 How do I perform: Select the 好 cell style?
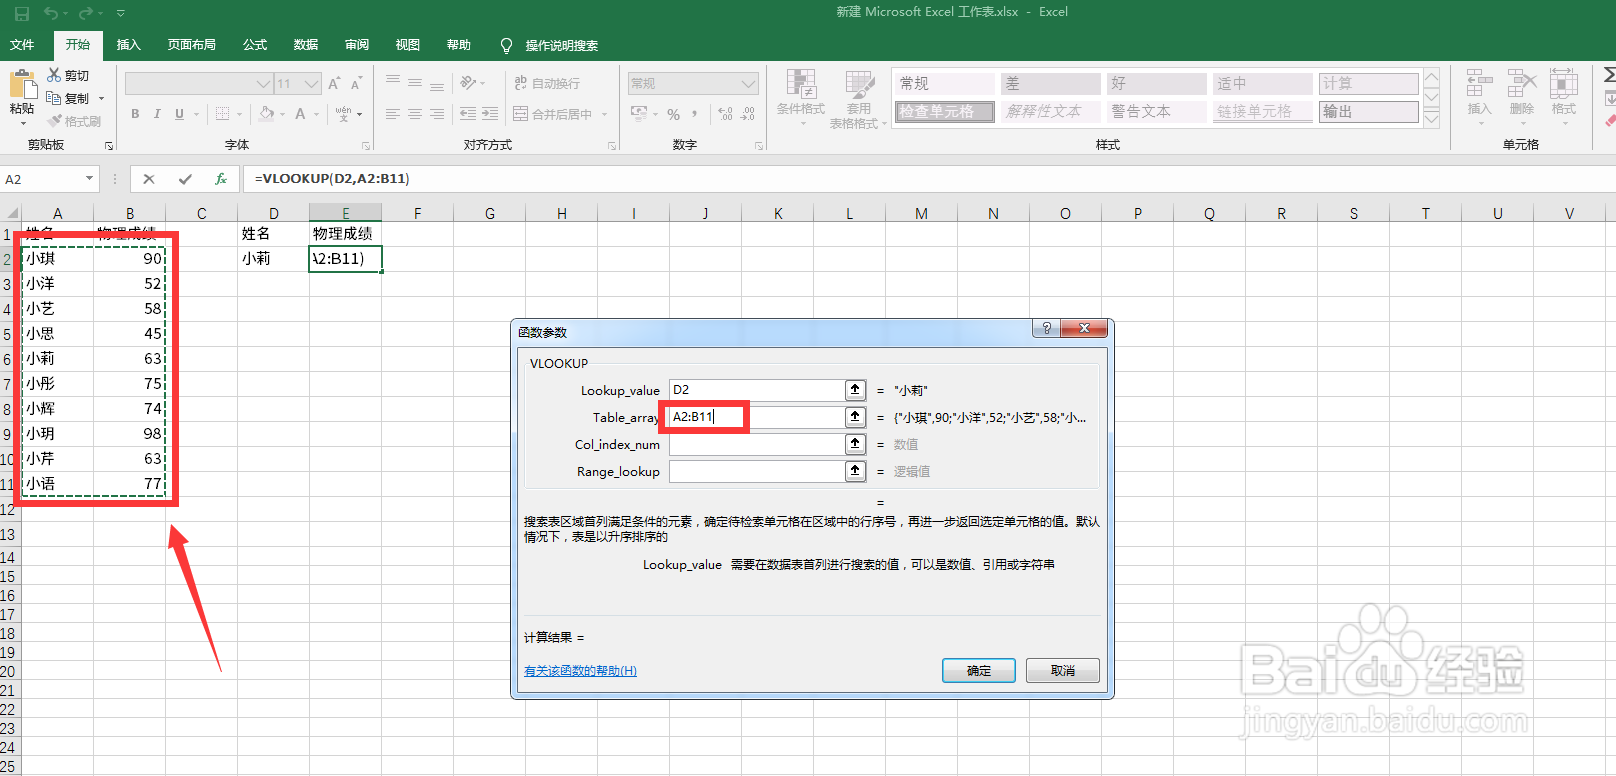[x=1156, y=83]
